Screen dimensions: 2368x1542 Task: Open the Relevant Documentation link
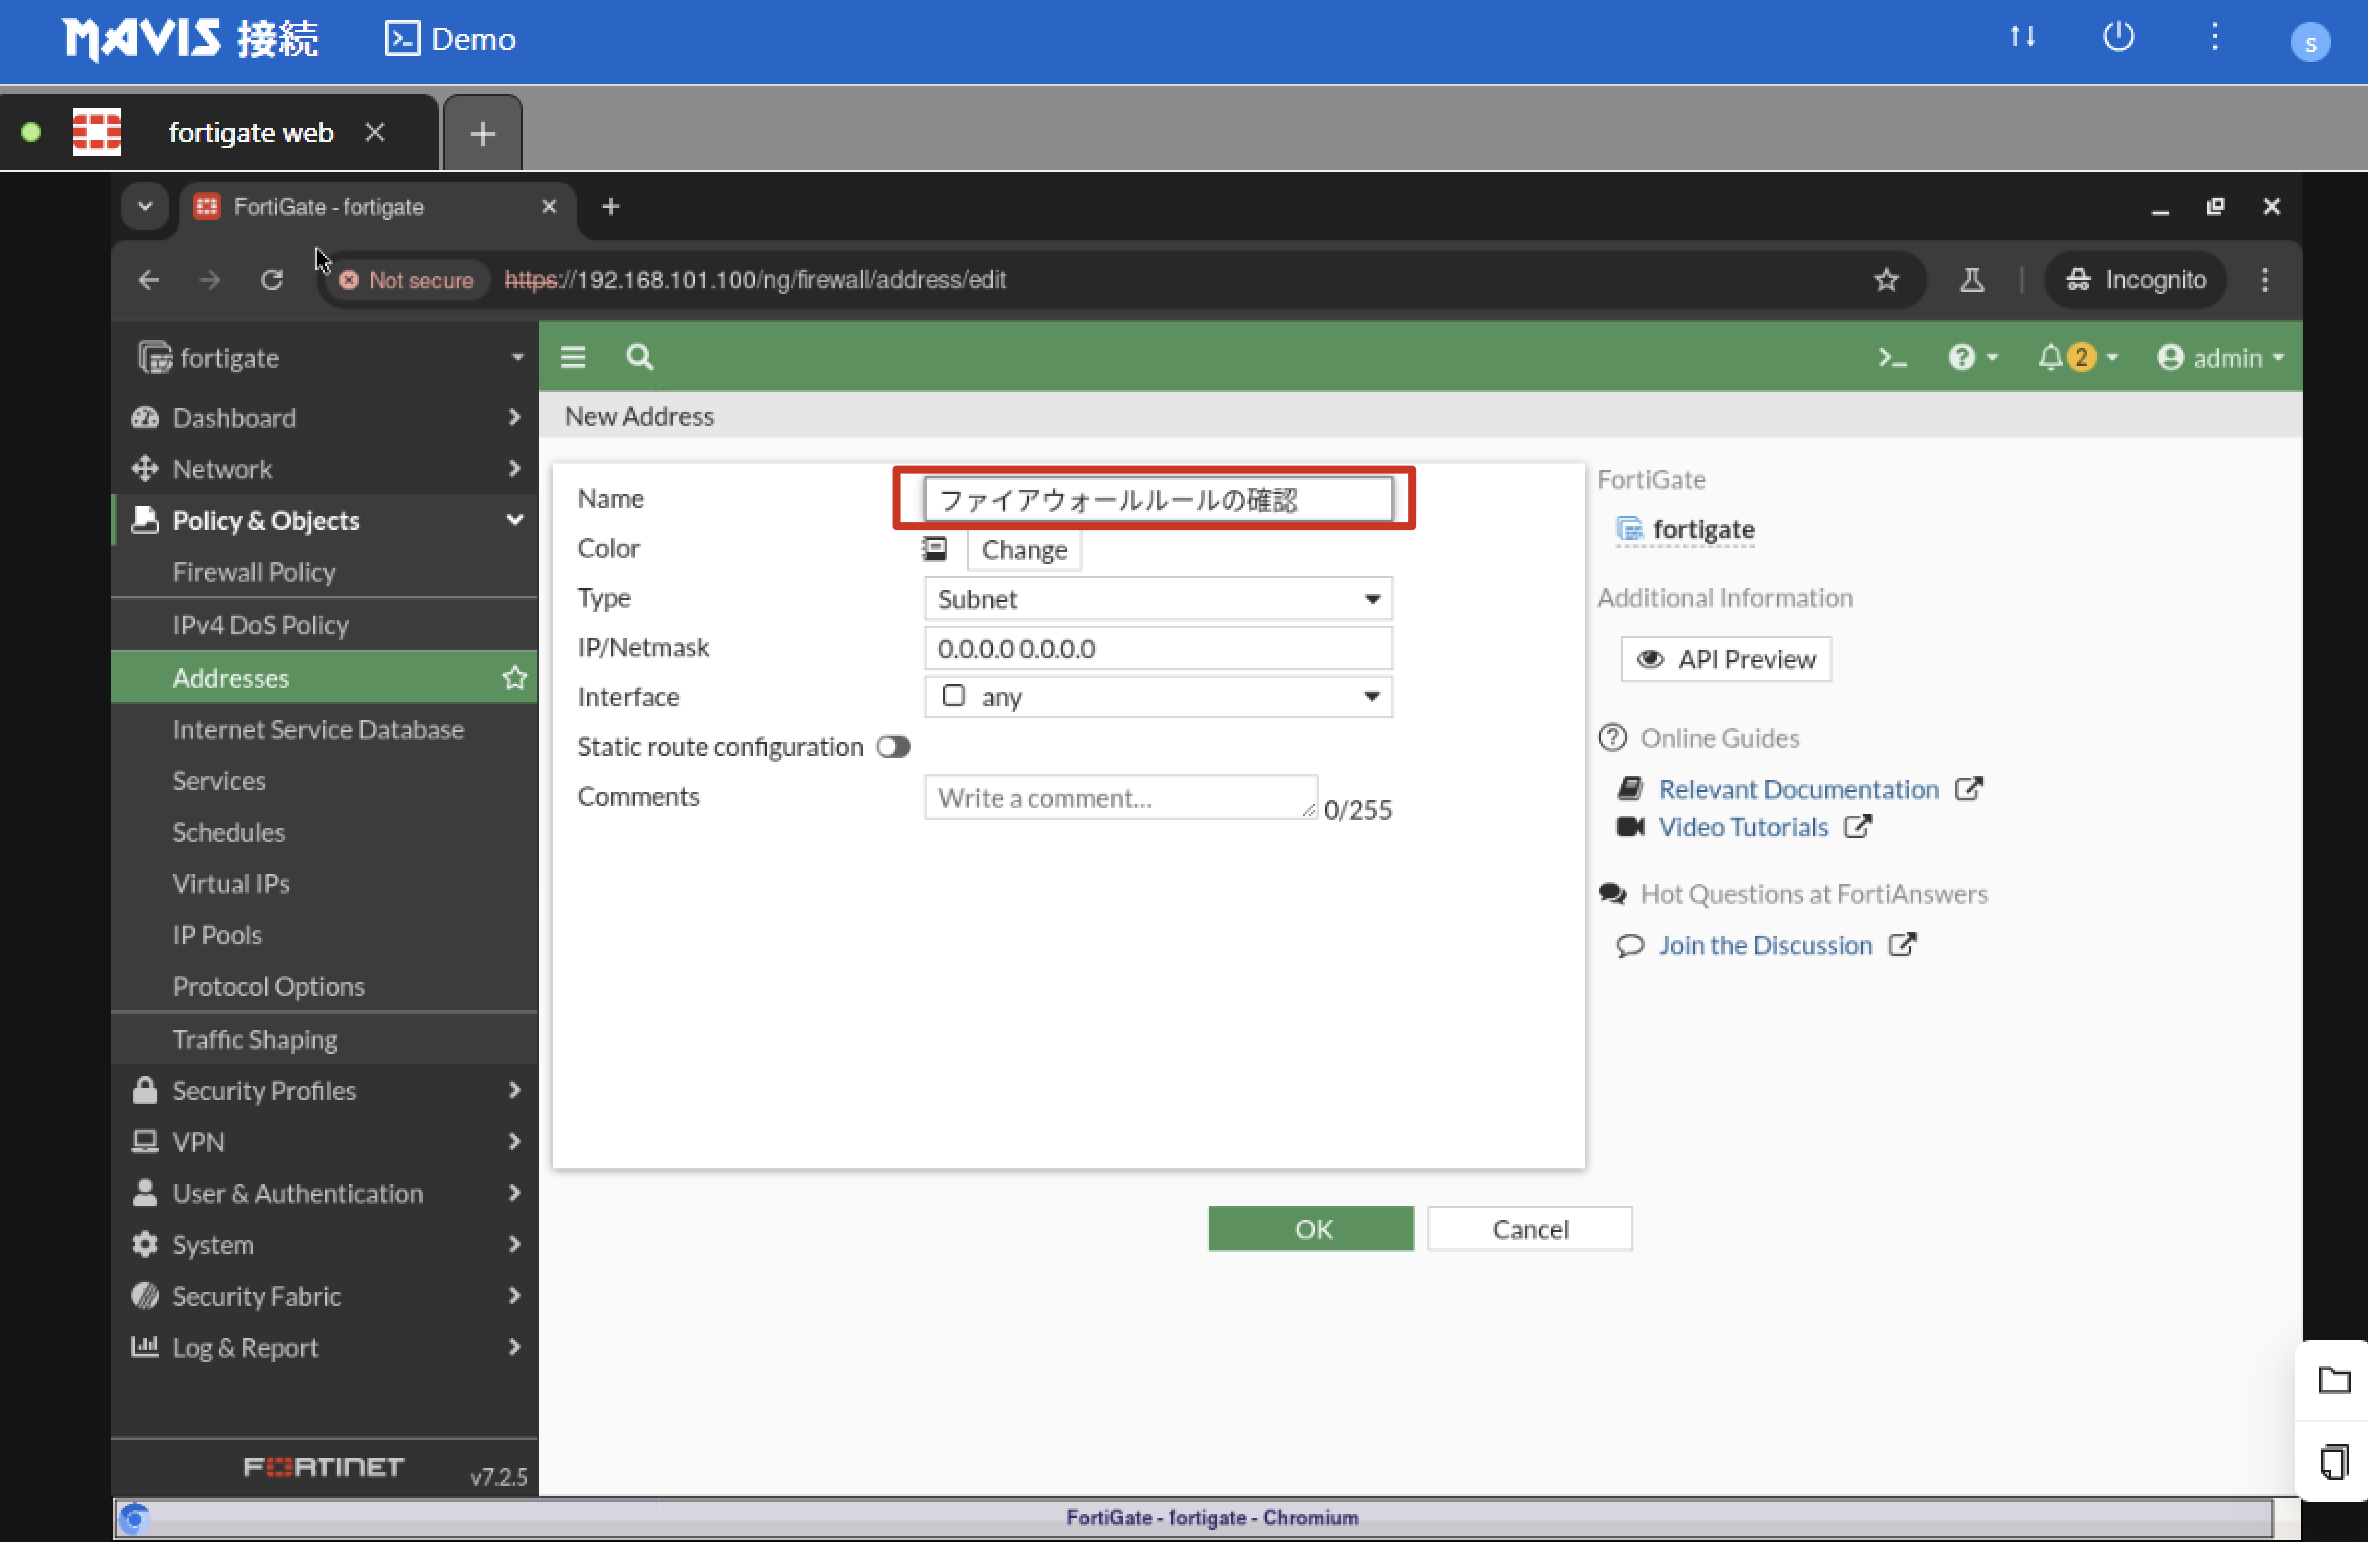tap(1798, 789)
